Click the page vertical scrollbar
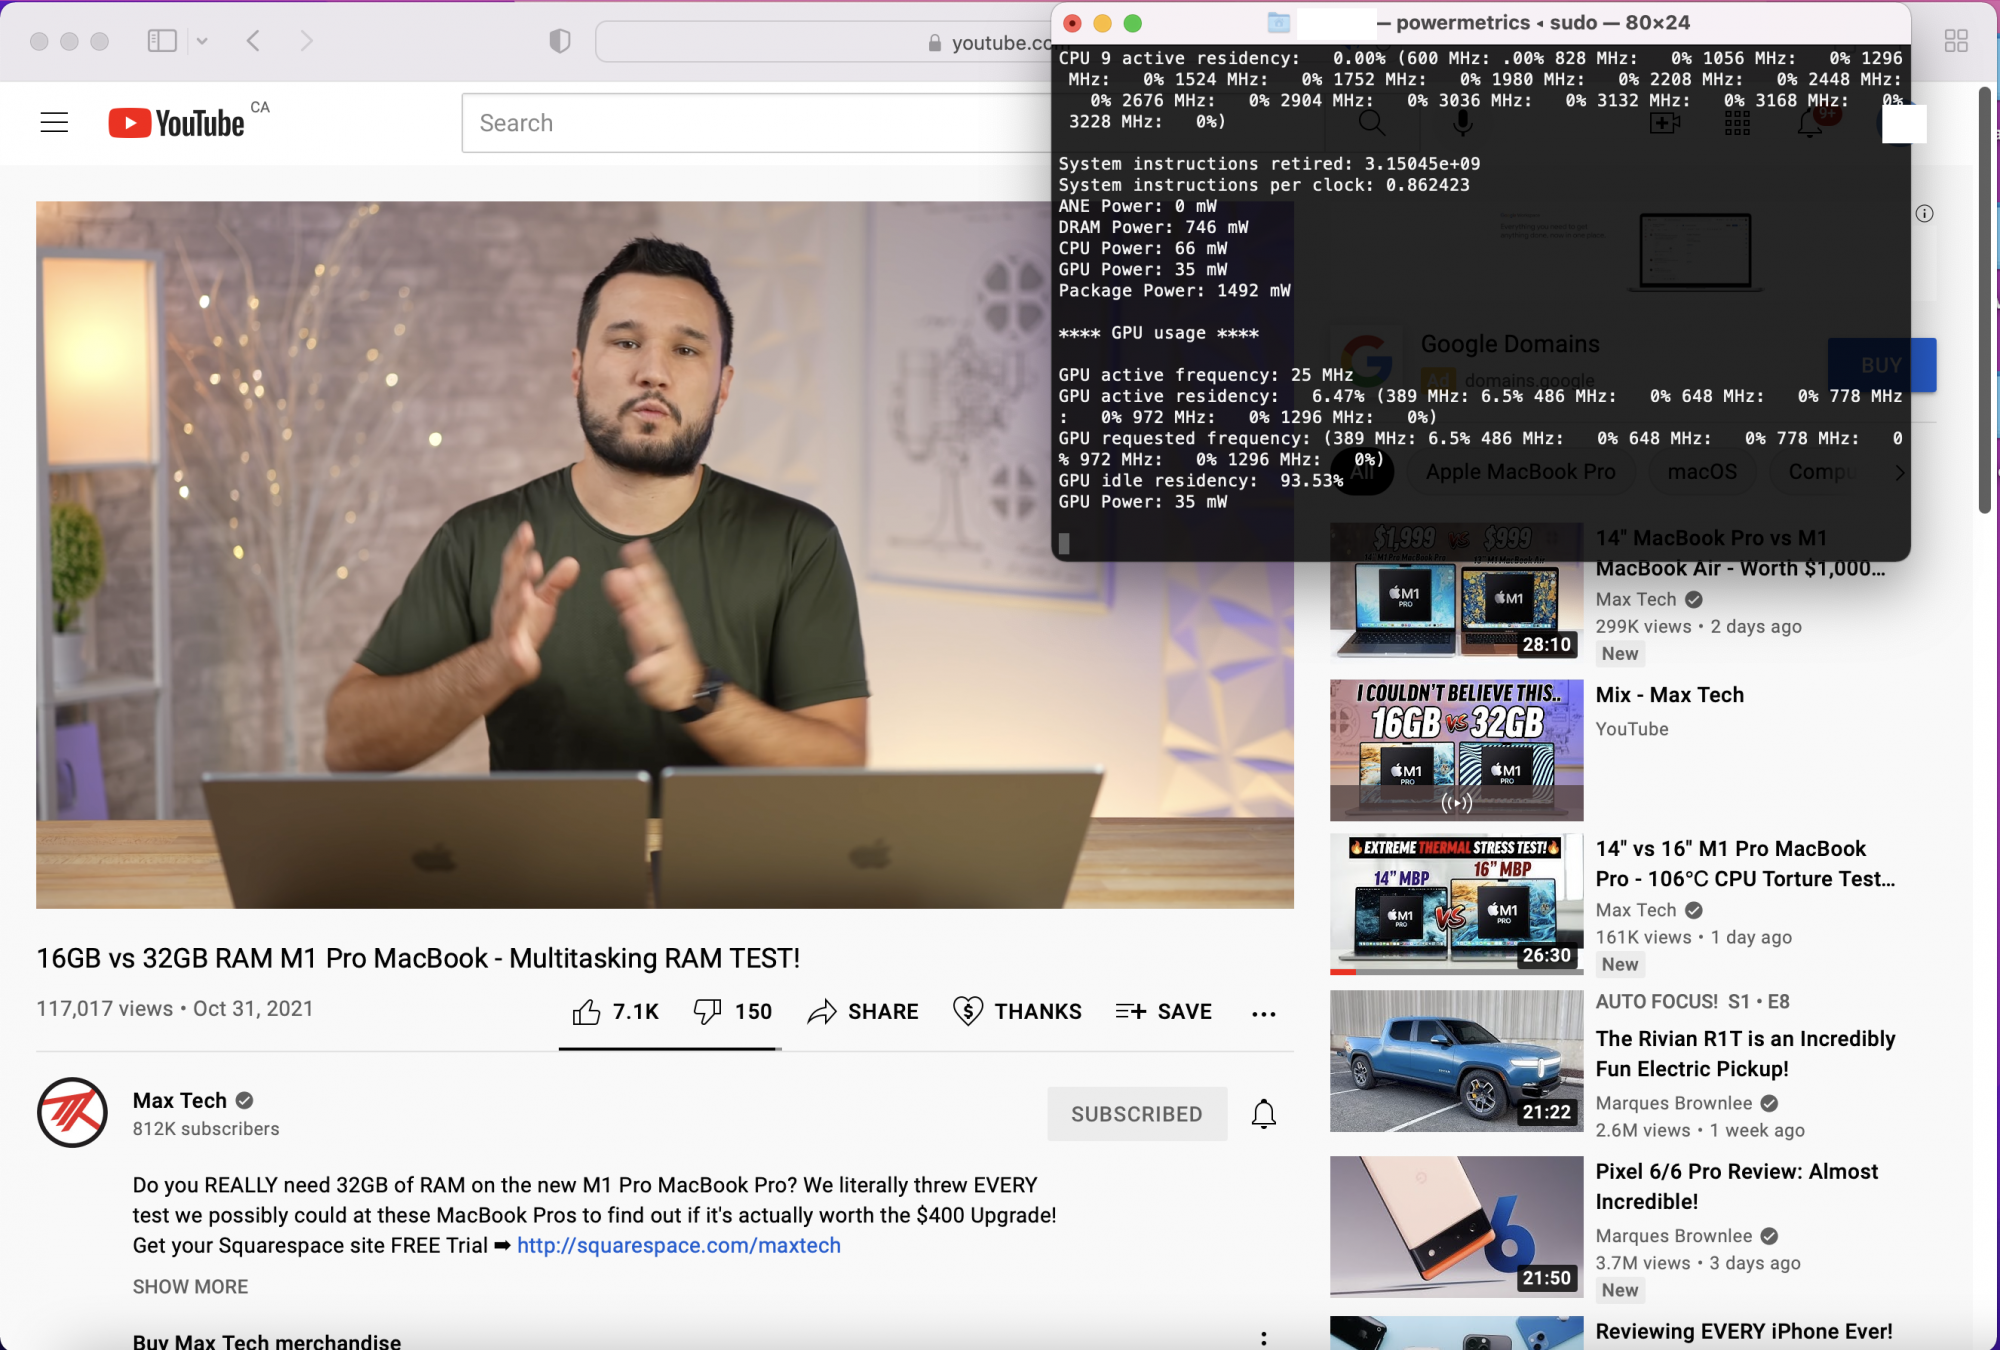This screenshot has width=2000, height=1350. point(1984,300)
